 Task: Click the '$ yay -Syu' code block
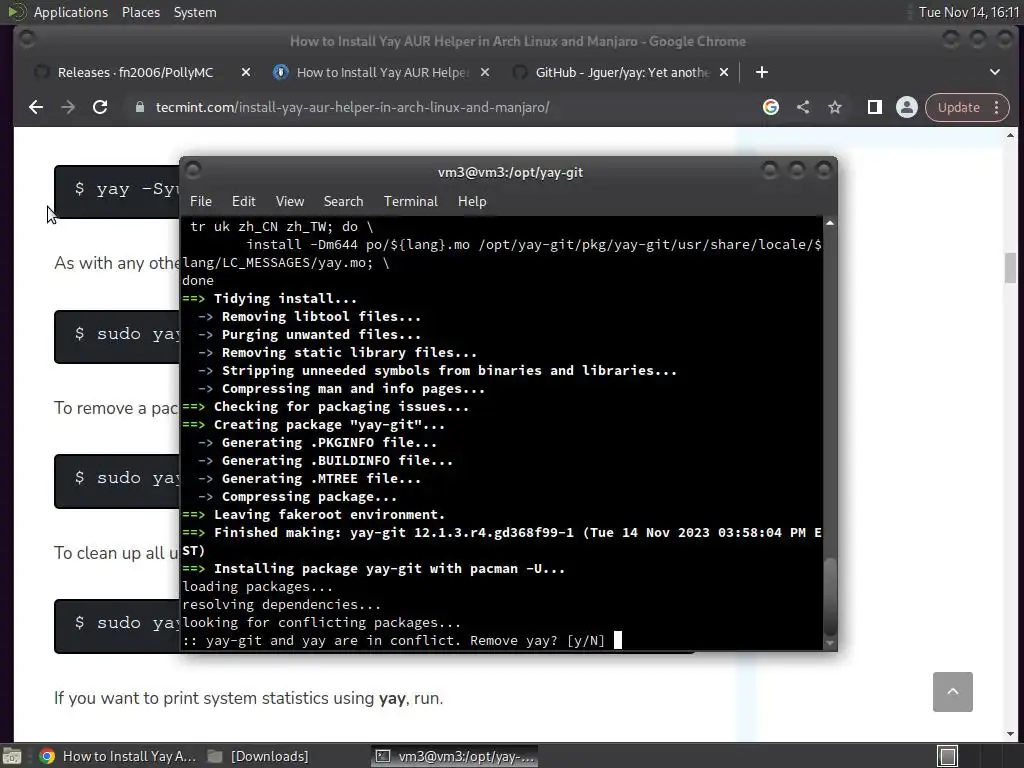(x=117, y=191)
